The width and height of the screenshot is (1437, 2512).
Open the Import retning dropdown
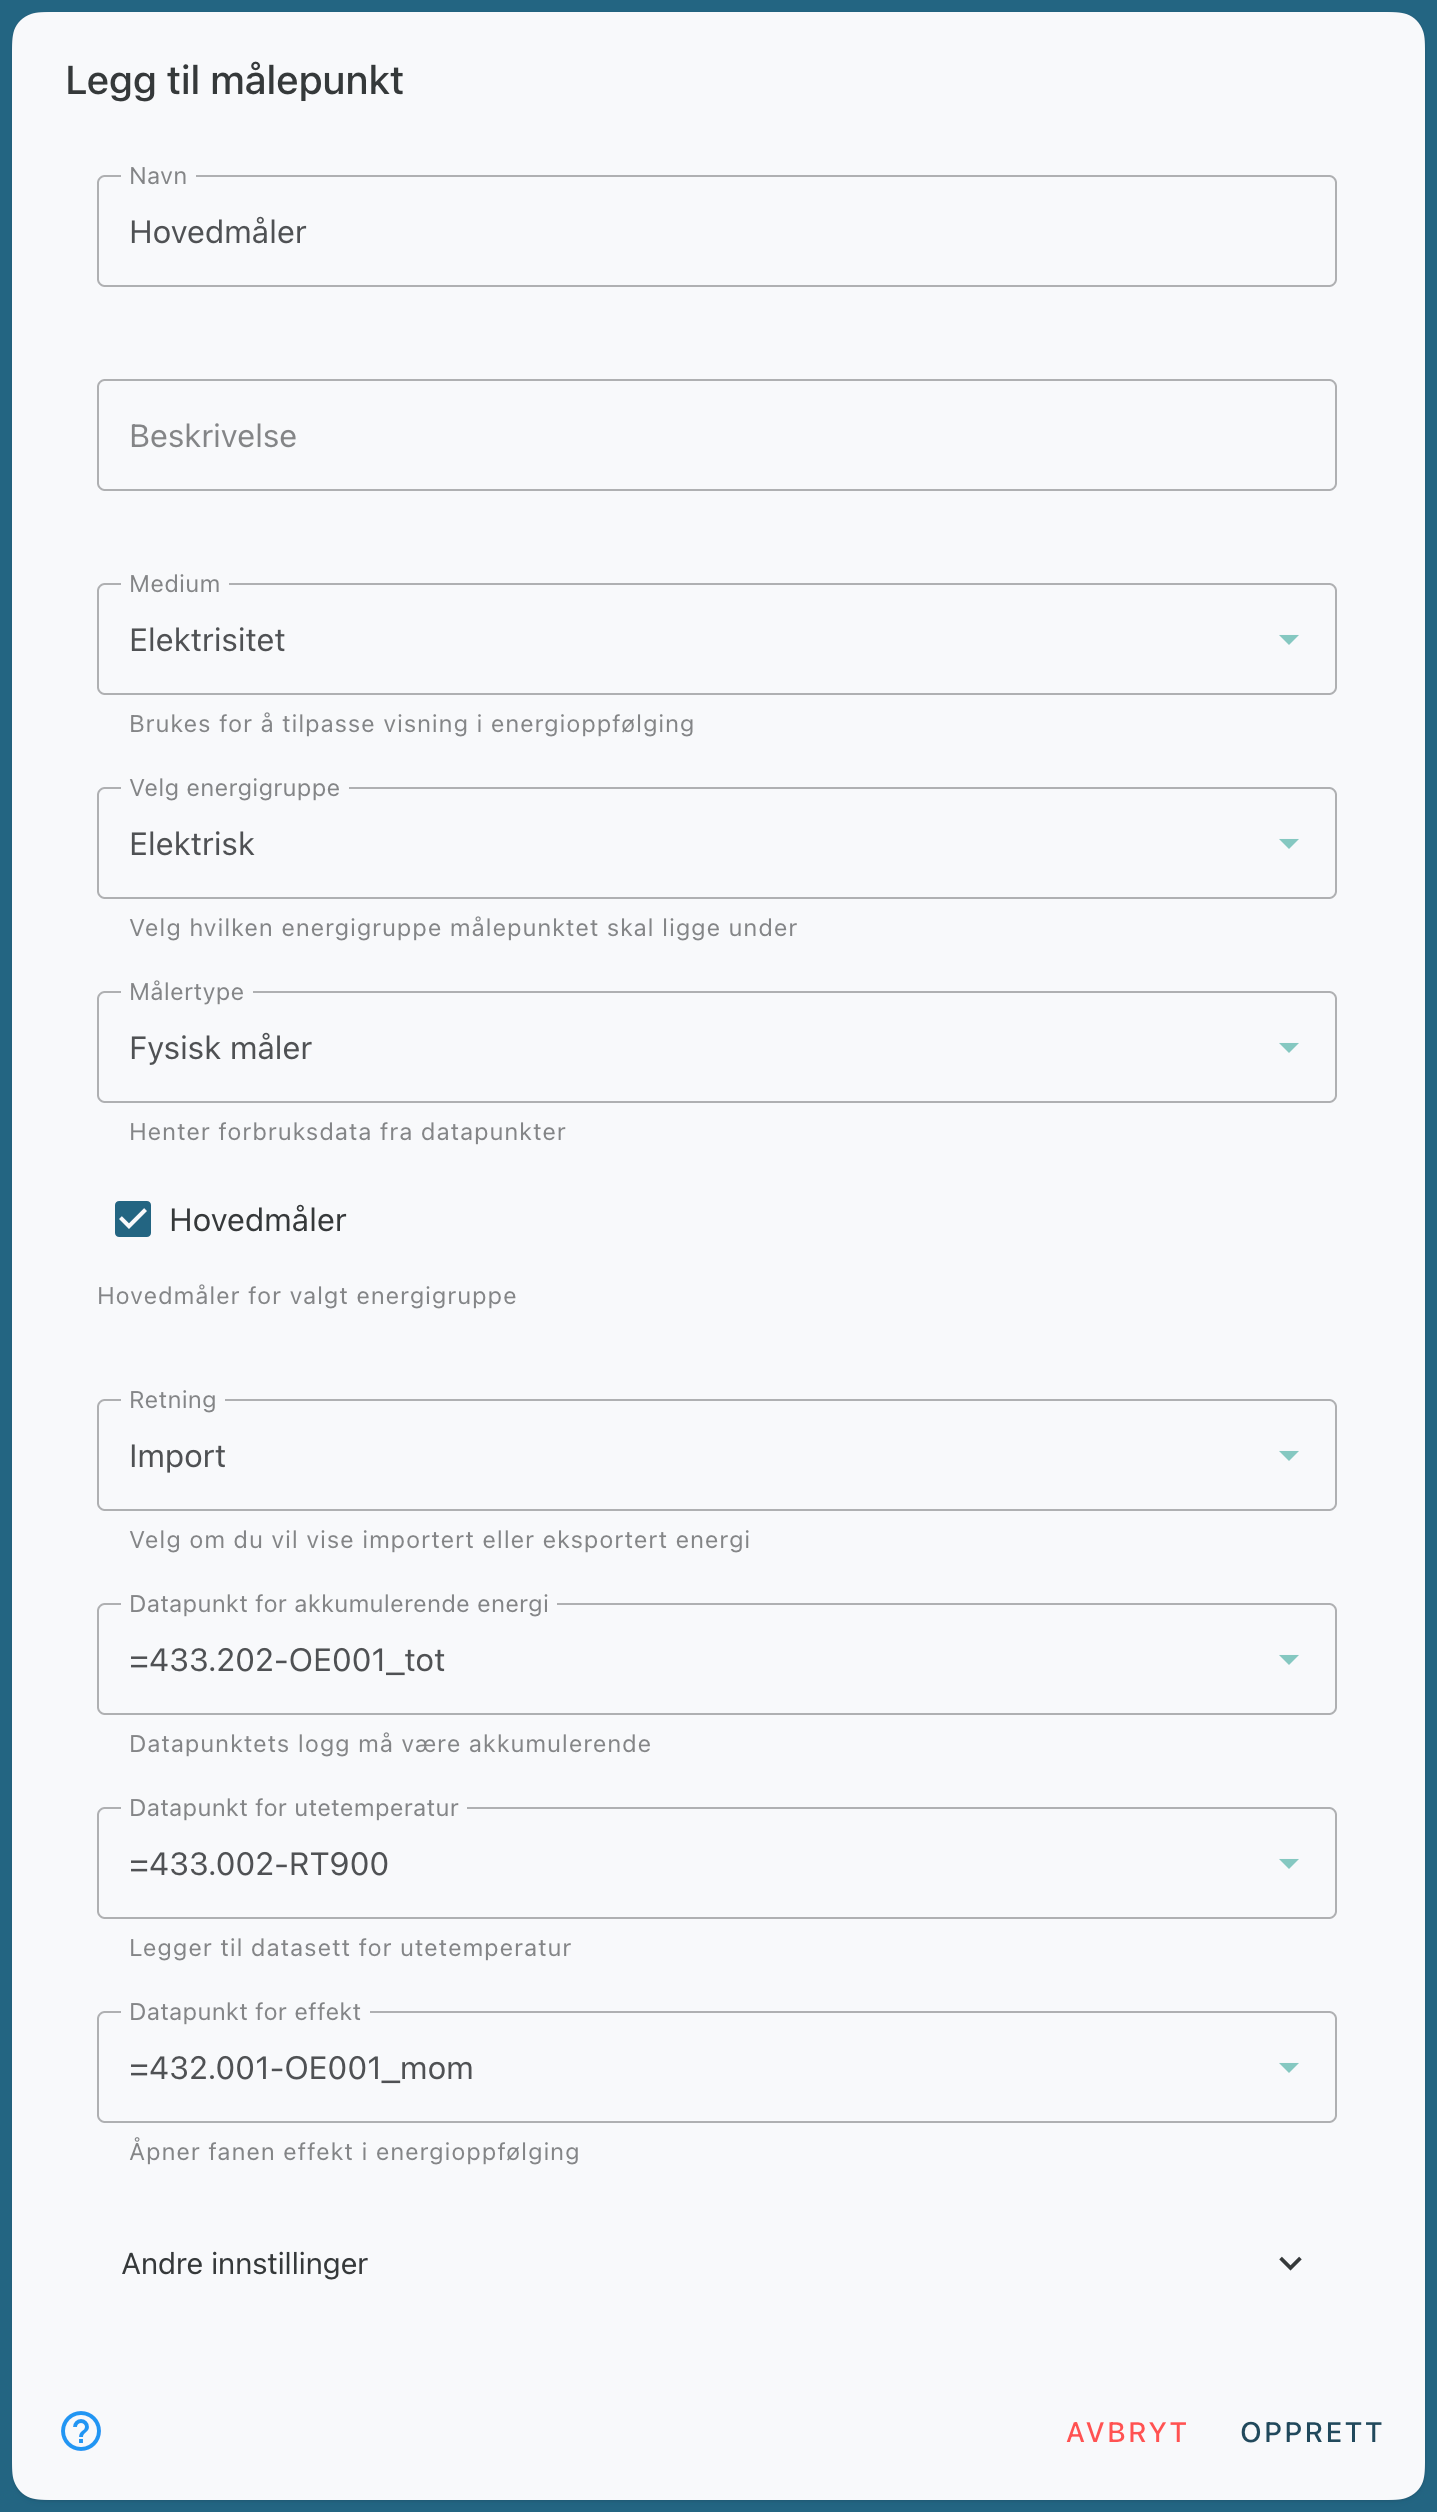717,1455
